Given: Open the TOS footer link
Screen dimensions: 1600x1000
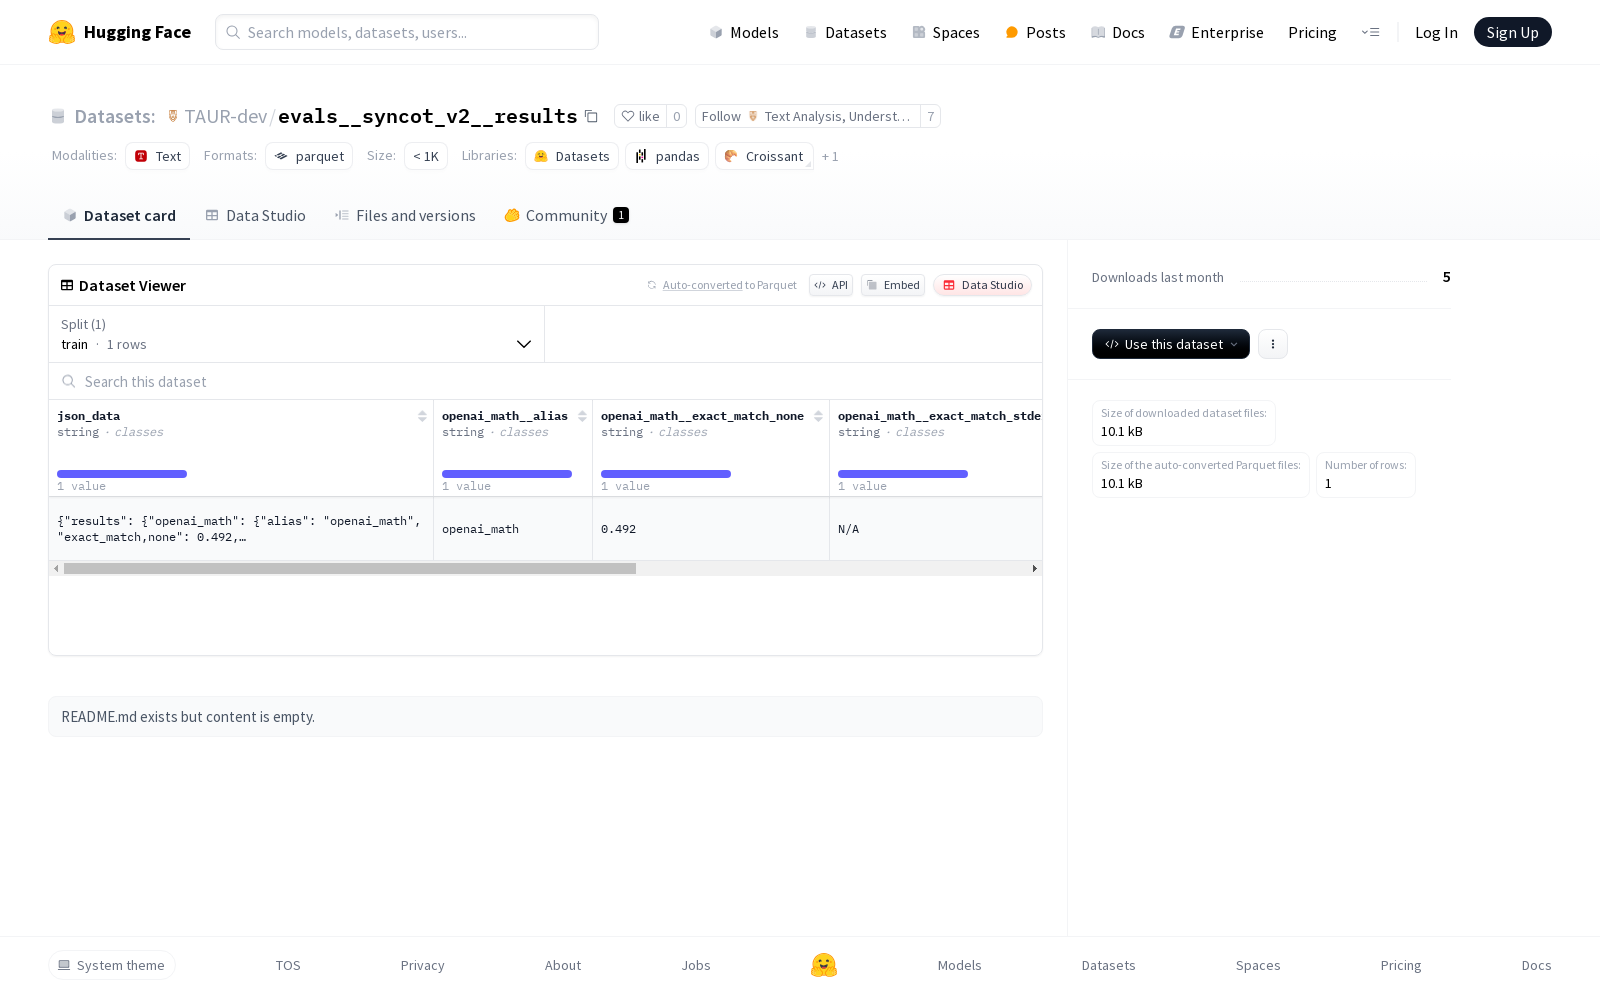Looking at the screenshot, I should click(288, 965).
